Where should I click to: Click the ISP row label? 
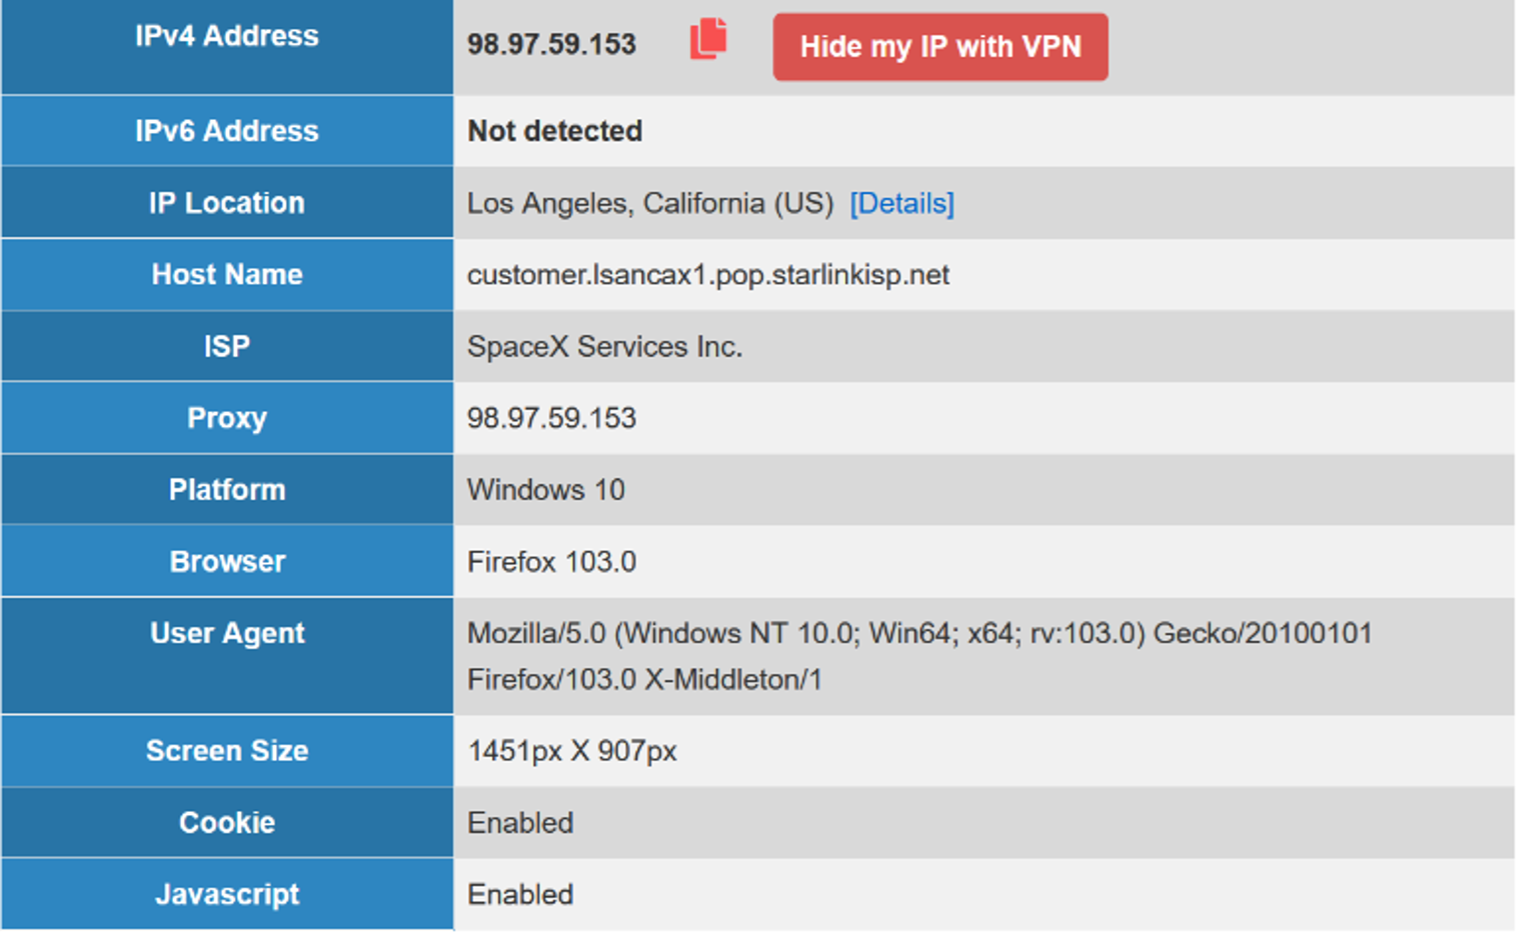click(x=227, y=346)
